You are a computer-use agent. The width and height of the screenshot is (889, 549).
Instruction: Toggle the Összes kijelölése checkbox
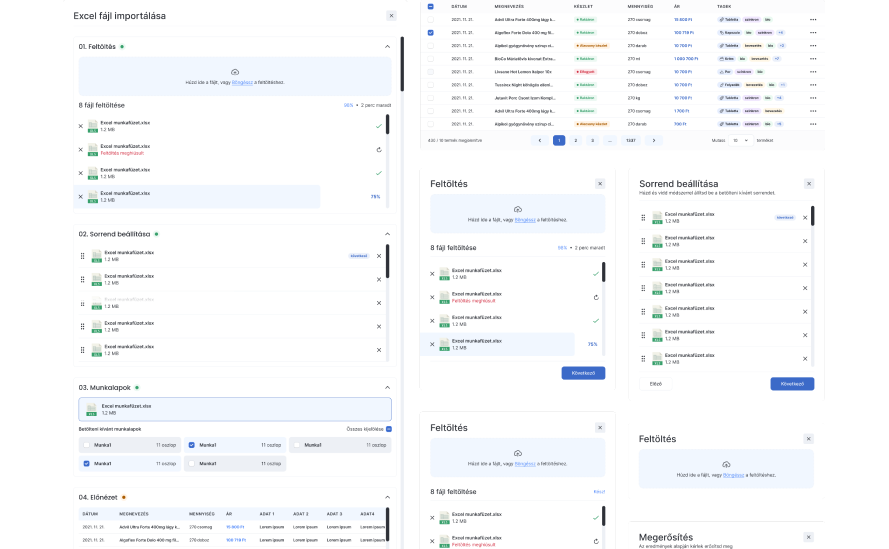point(389,428)
